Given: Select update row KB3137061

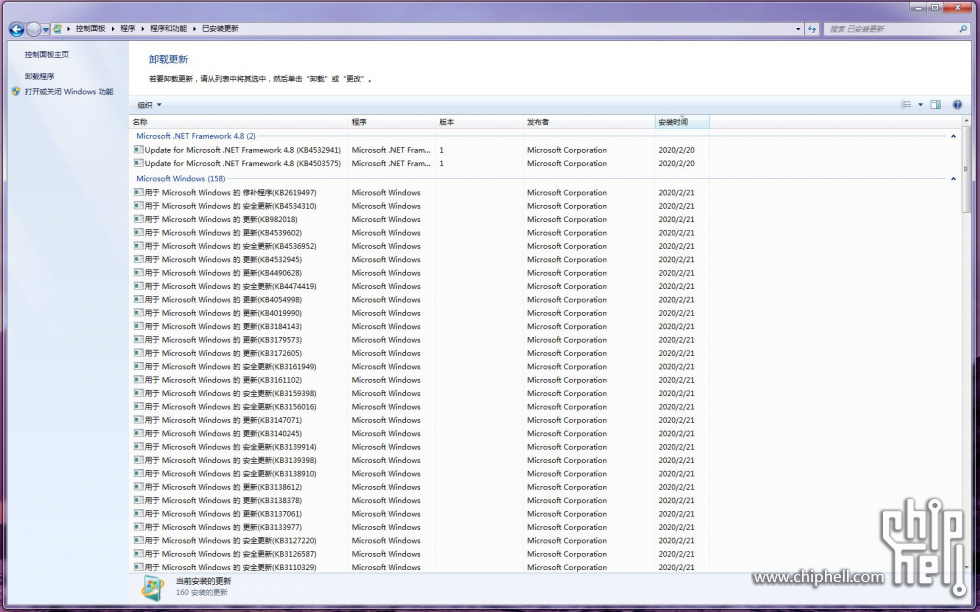Looking at the screenshot, I should coord(421,514).
